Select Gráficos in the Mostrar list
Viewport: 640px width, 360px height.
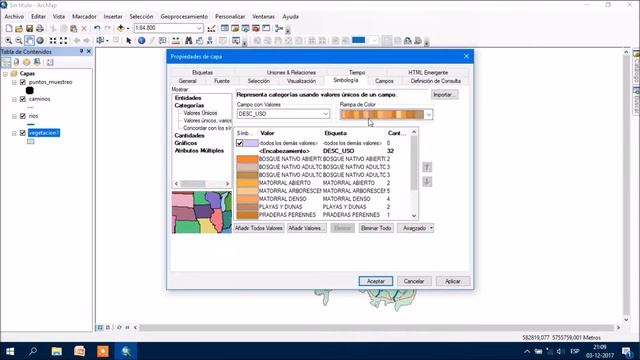tap(186, 143)
